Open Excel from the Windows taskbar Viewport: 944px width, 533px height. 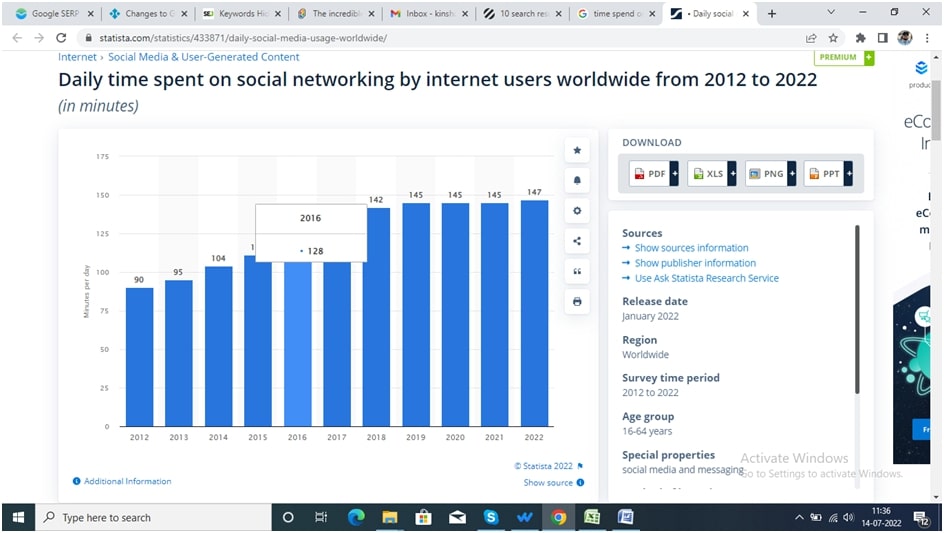[592, 517]
